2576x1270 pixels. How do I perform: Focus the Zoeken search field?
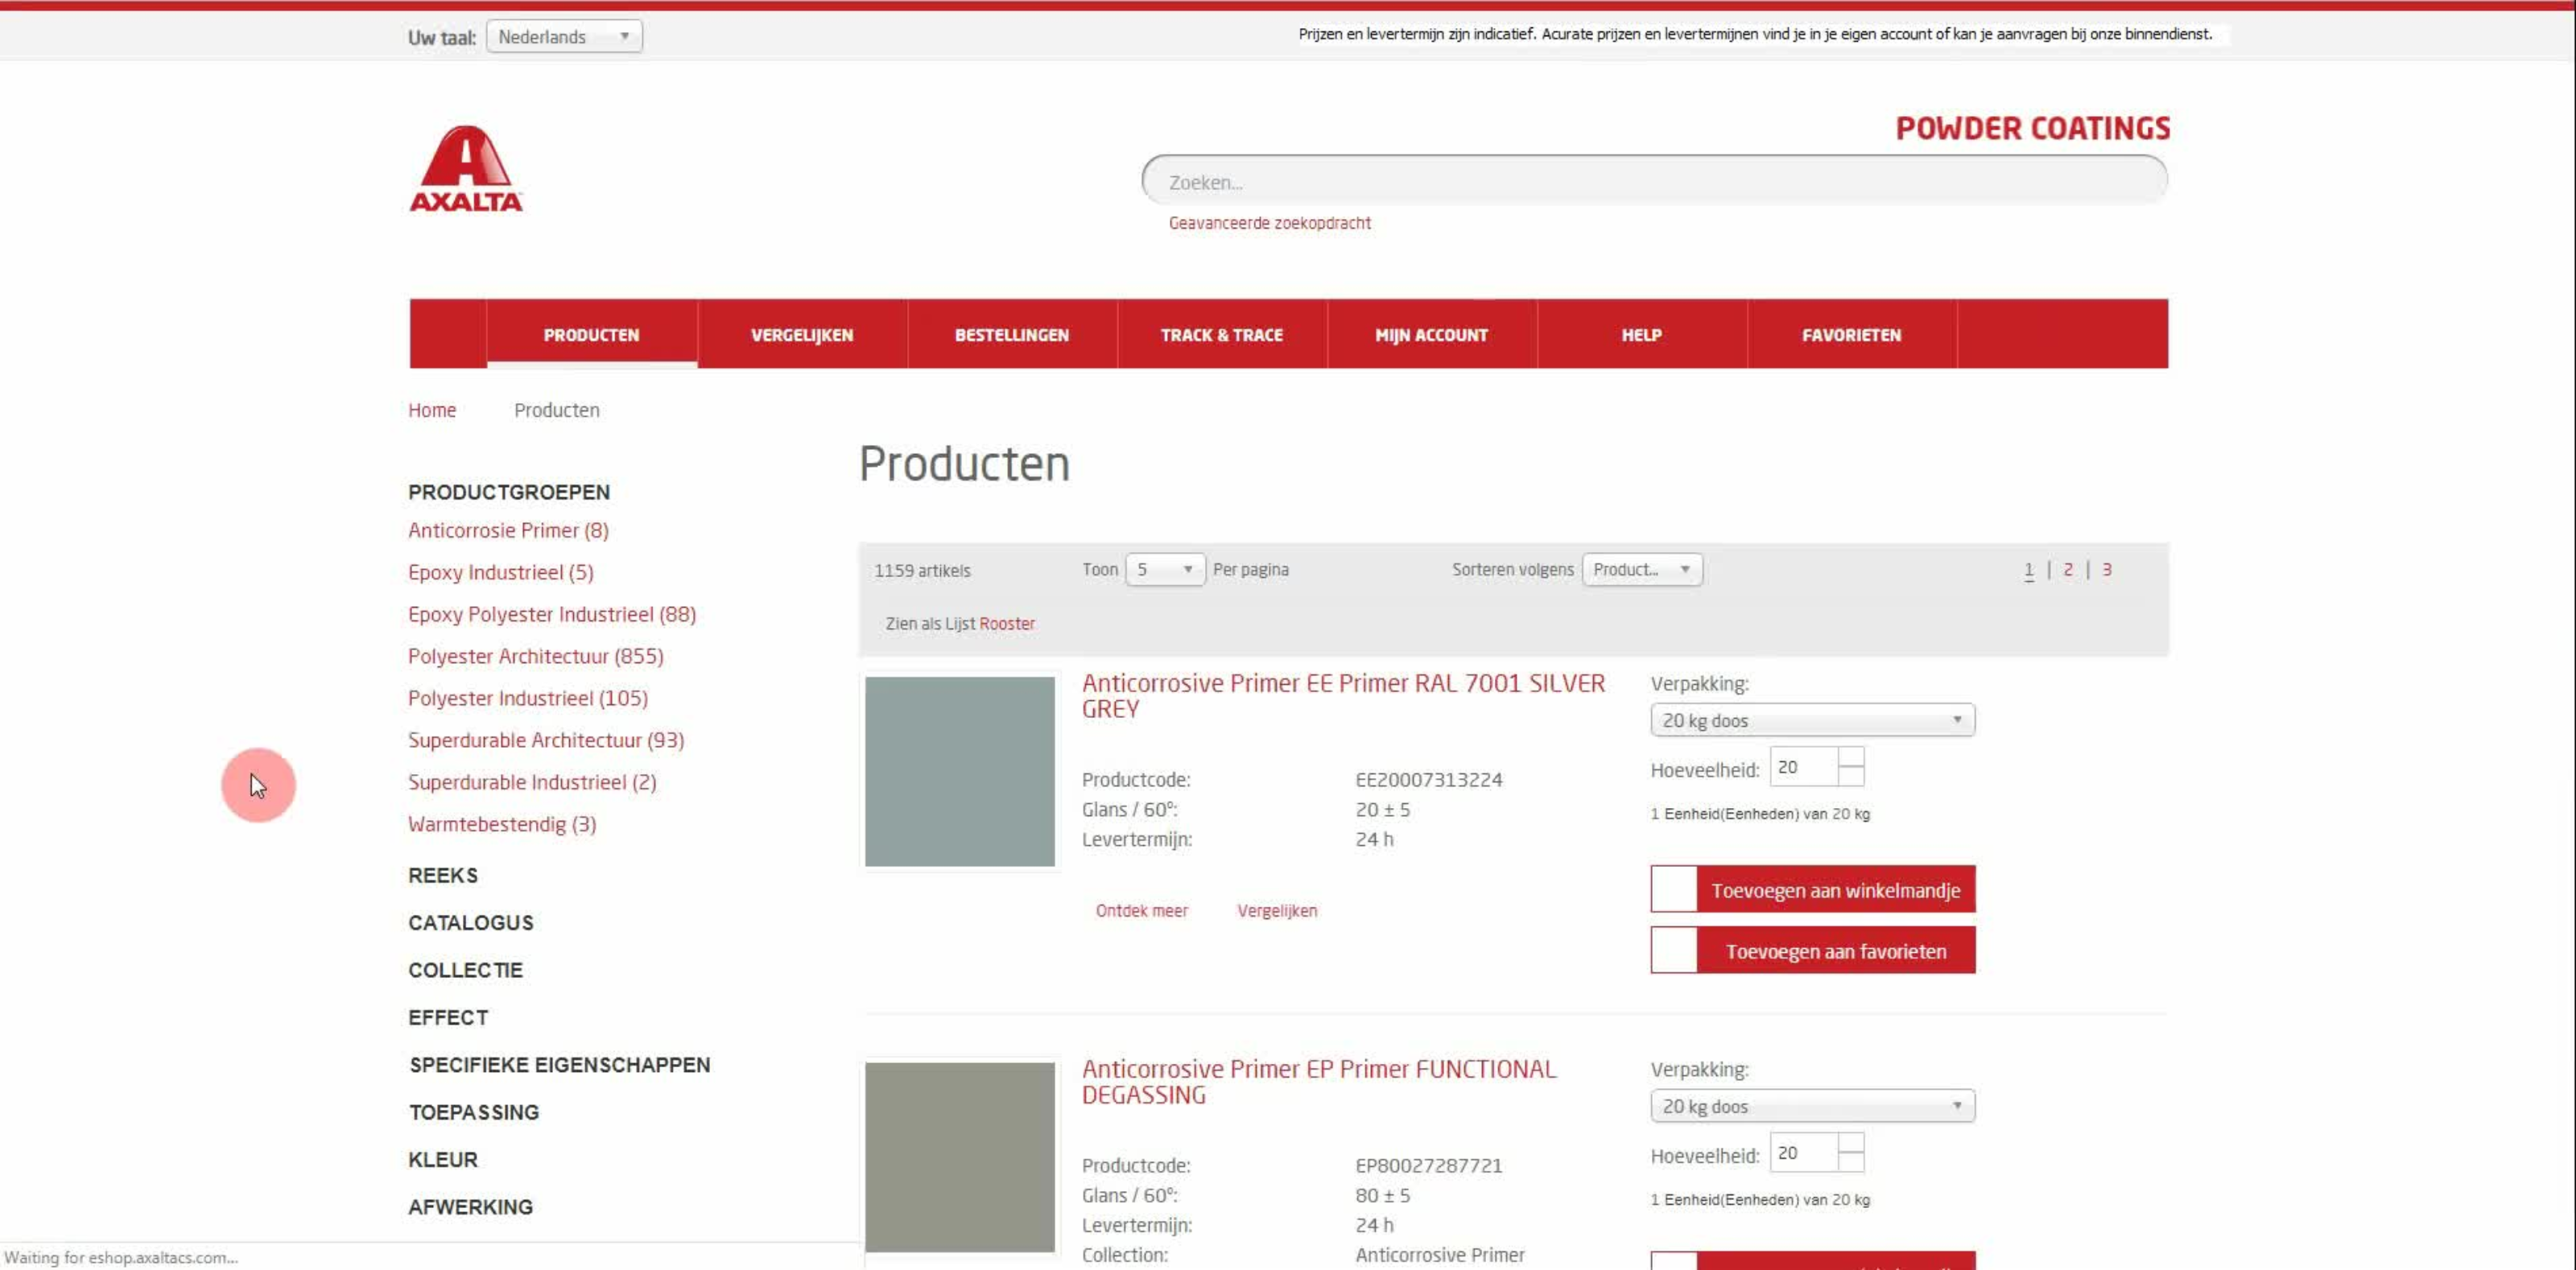(x=1654, y=181)
